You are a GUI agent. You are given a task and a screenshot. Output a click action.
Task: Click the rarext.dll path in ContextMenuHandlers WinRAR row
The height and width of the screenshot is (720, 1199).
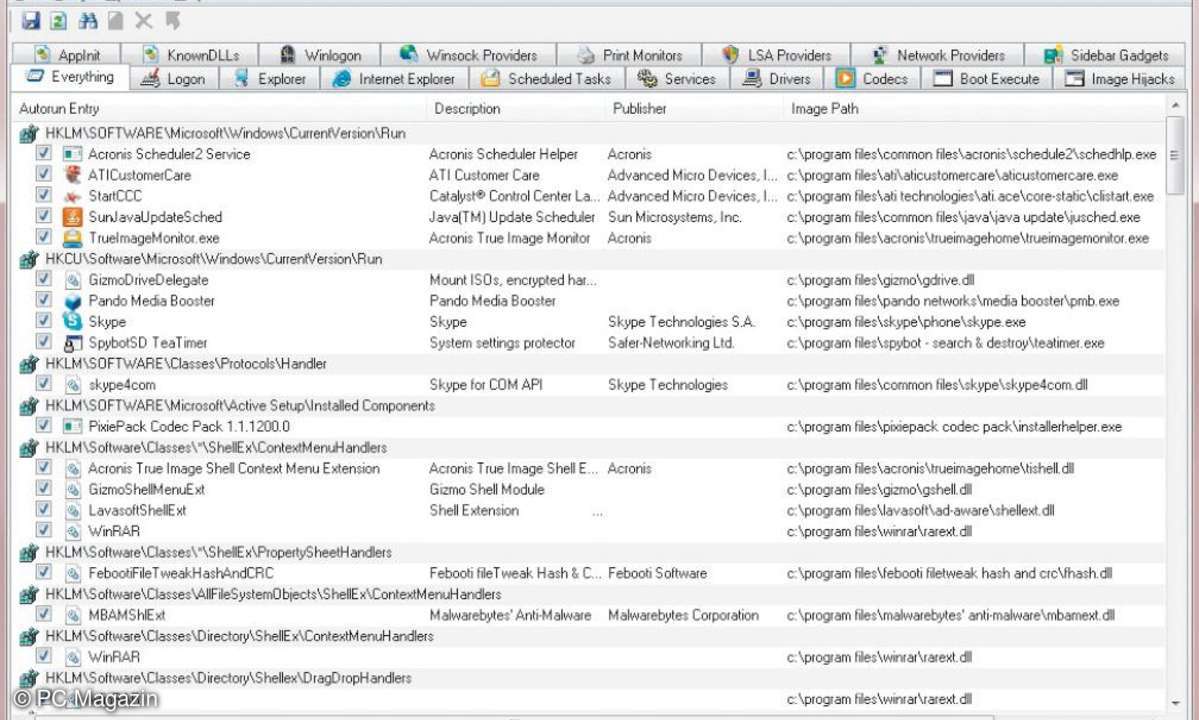coord(879,531)
